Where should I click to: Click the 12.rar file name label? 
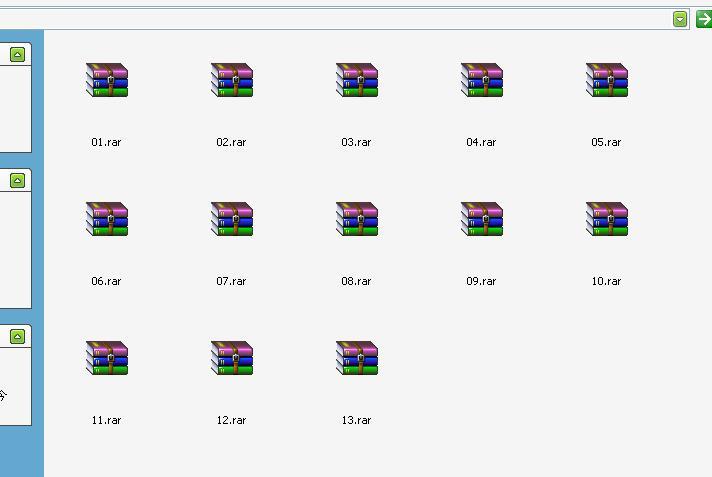pyautogui.click(x=231, y=420)
